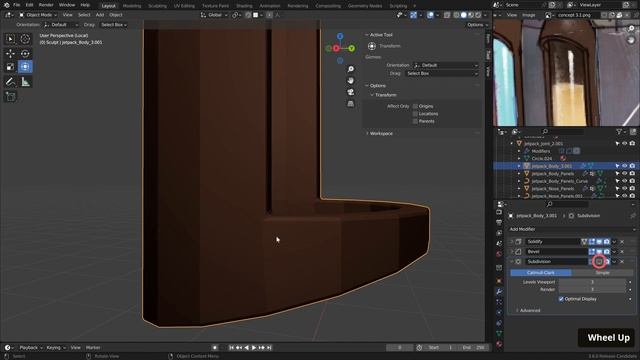Open Object Mode dropdown

(38, 15)
